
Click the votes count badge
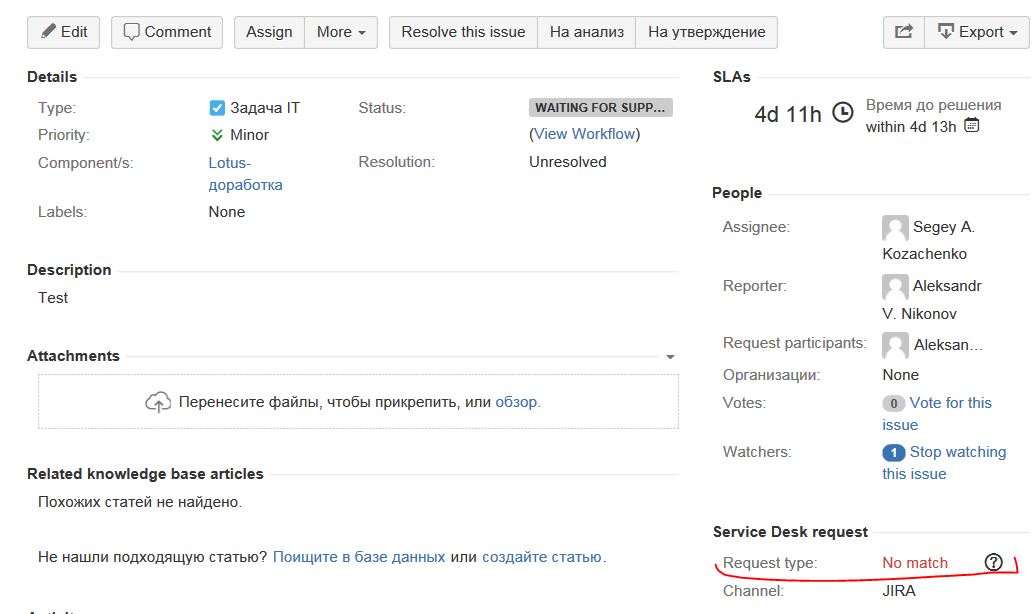pyautogui.click(x=894, y=403)
